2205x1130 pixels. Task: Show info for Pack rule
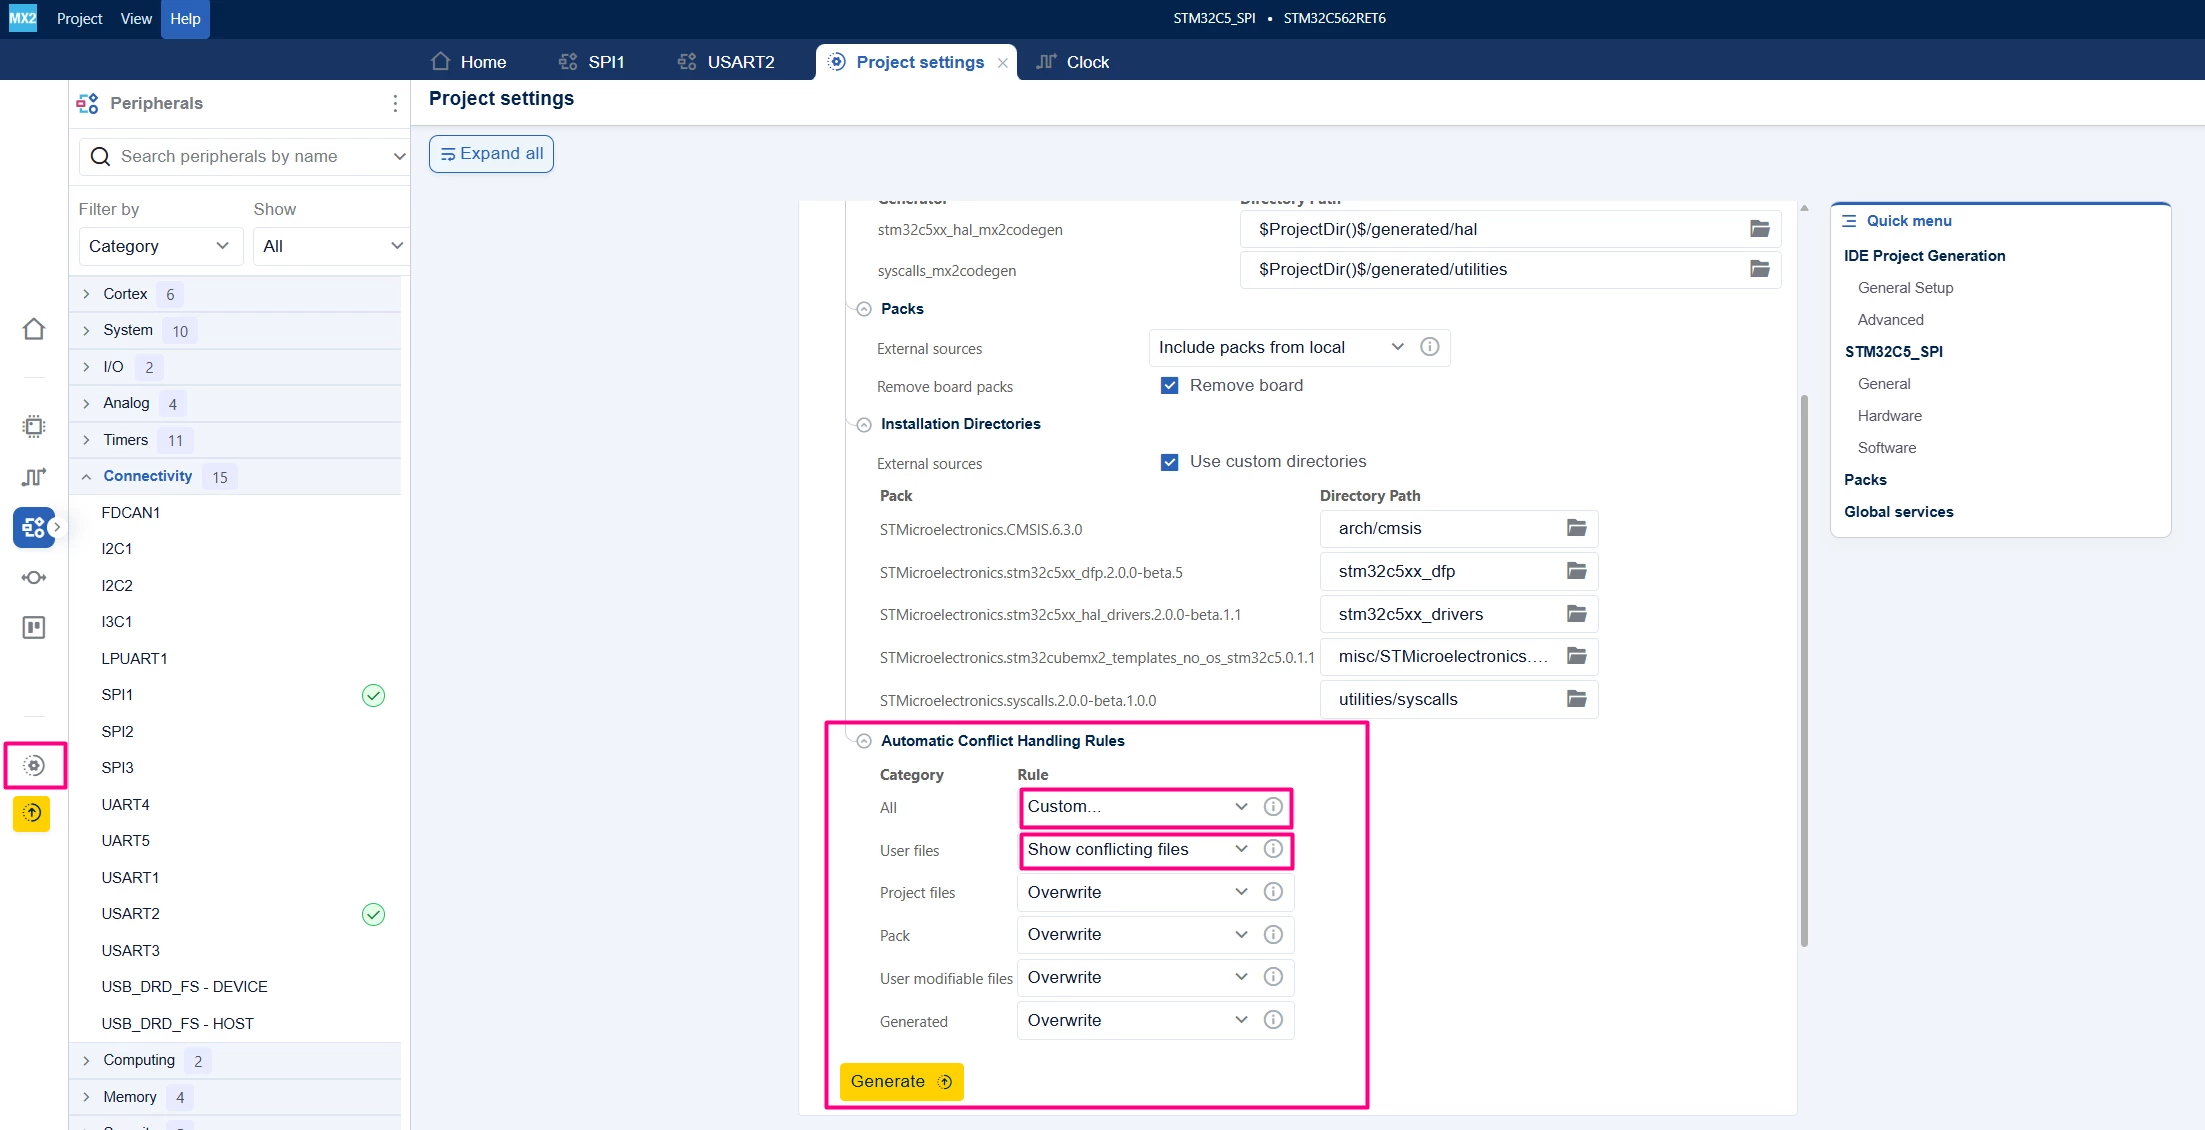1273,934
